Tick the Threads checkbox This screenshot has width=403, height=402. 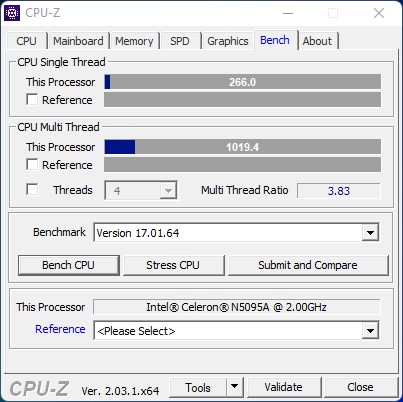pos(32,189)
